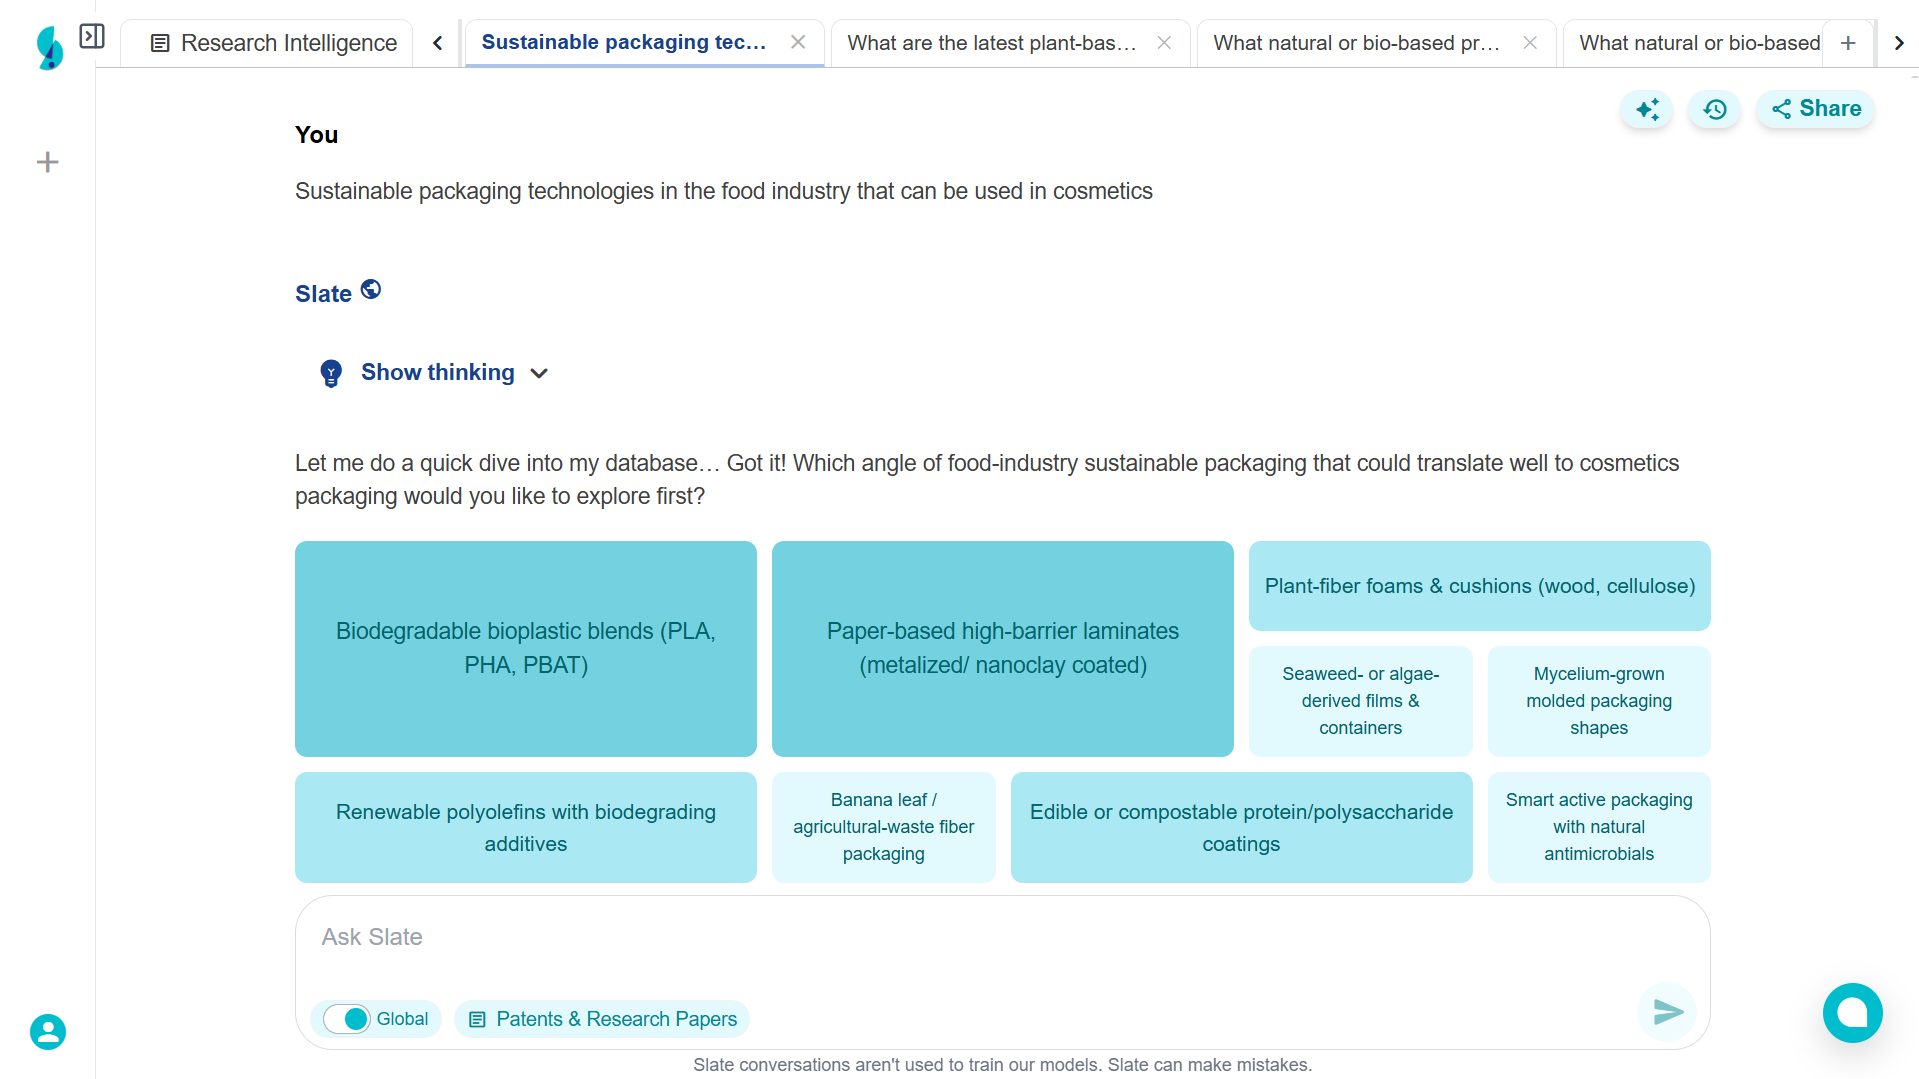Choose Mycelium-grown molded packaging shapes
The height and width of the screenshot is (1079, 1919).
pos(1598,701)
